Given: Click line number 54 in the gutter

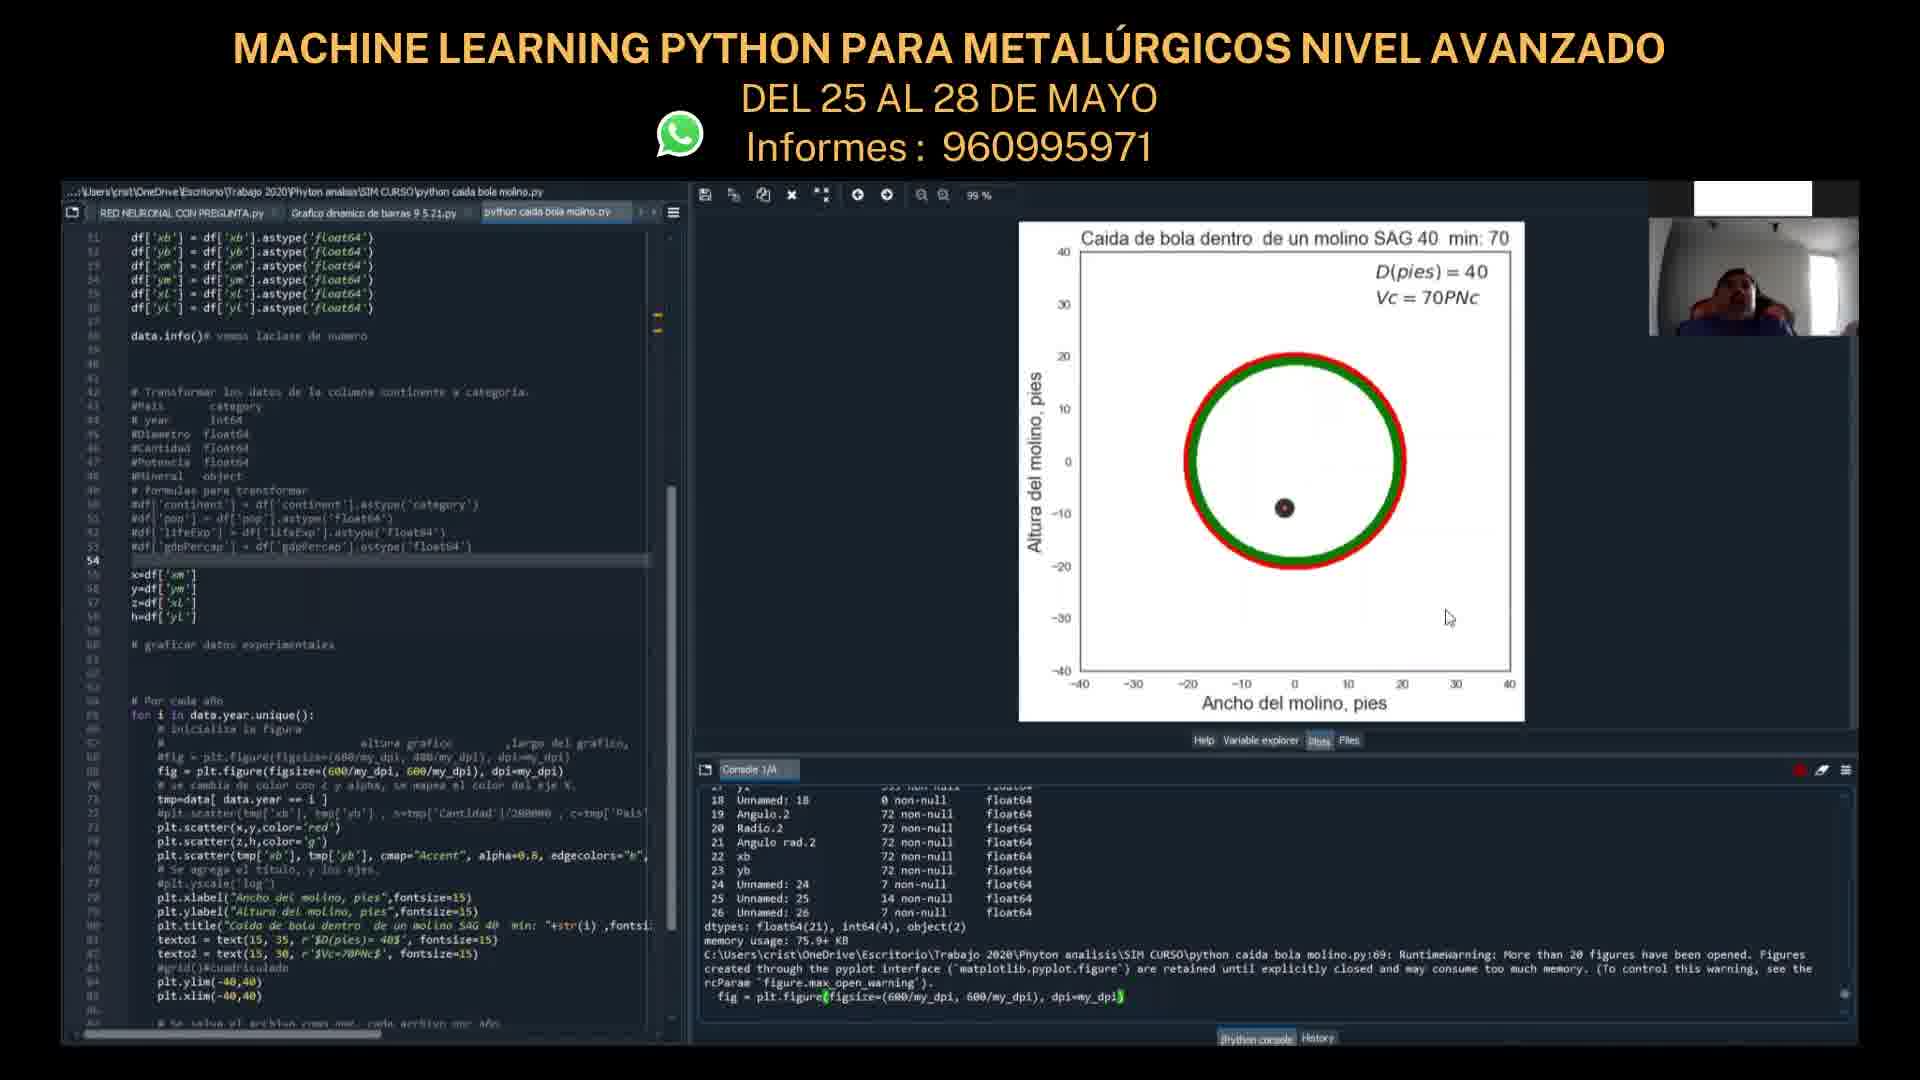Looking at the screenshot, I should 93,561.
